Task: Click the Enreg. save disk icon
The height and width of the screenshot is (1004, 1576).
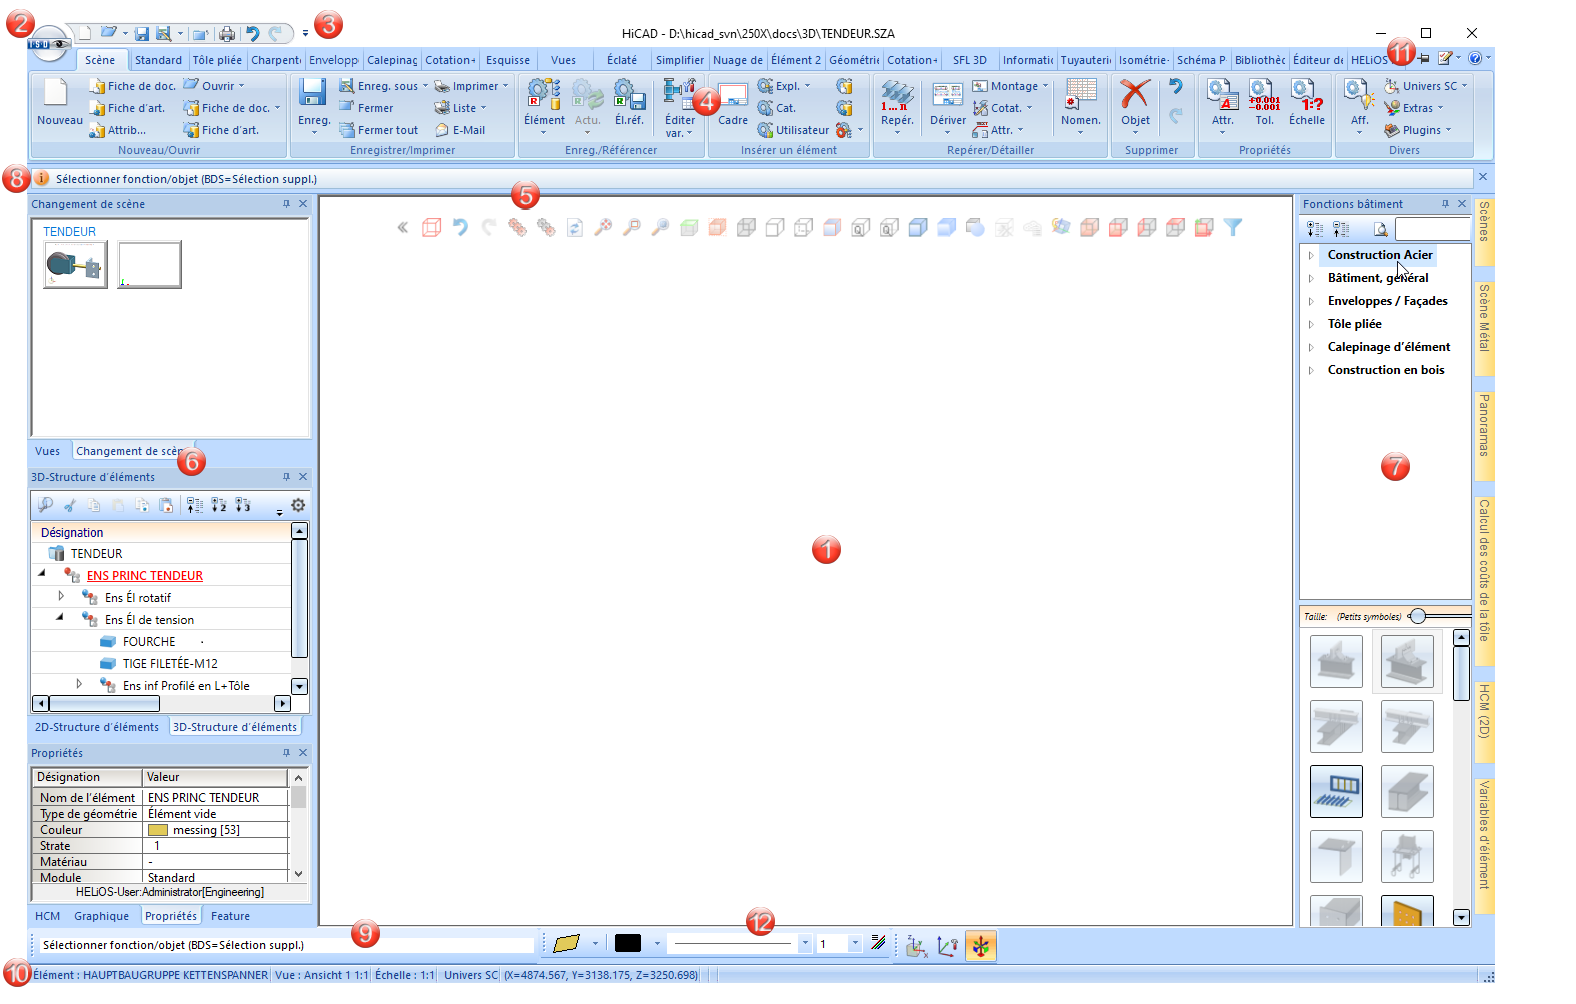Action: (x=313, y=93)
